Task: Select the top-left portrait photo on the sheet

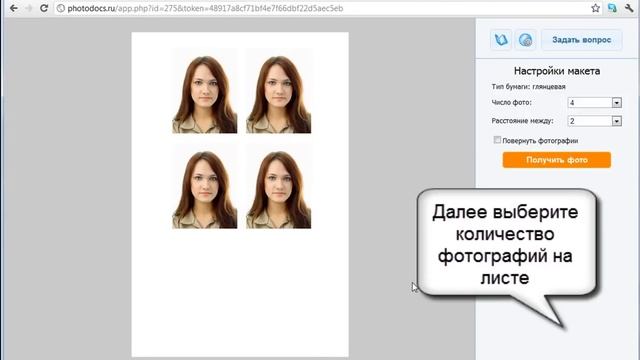Action: [204, 91]
